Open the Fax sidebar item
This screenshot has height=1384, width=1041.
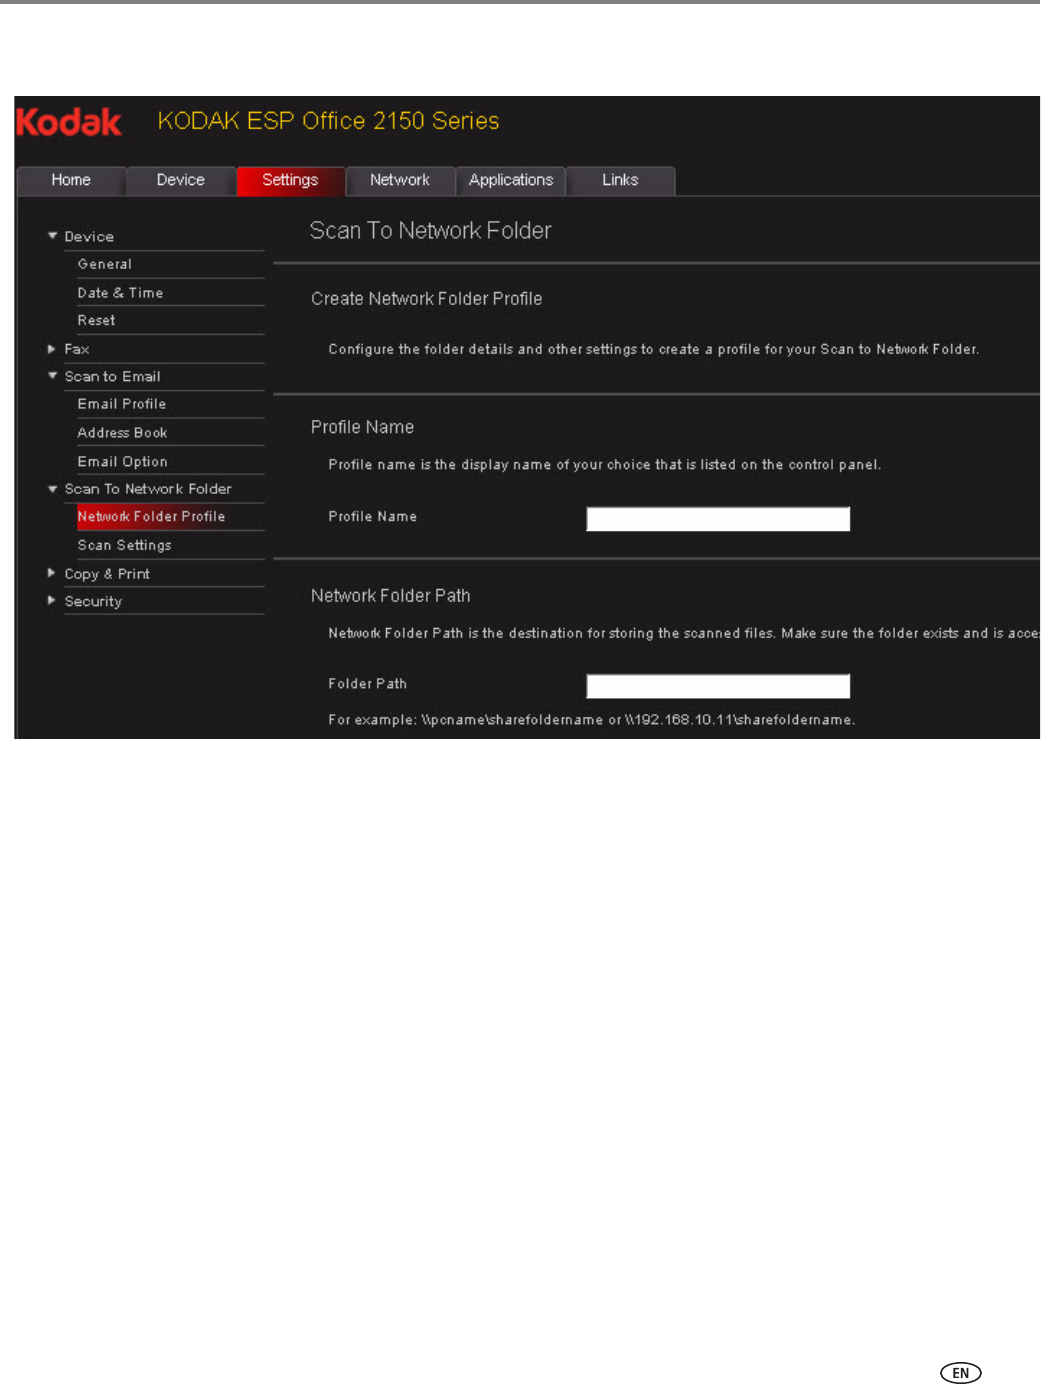77,349
